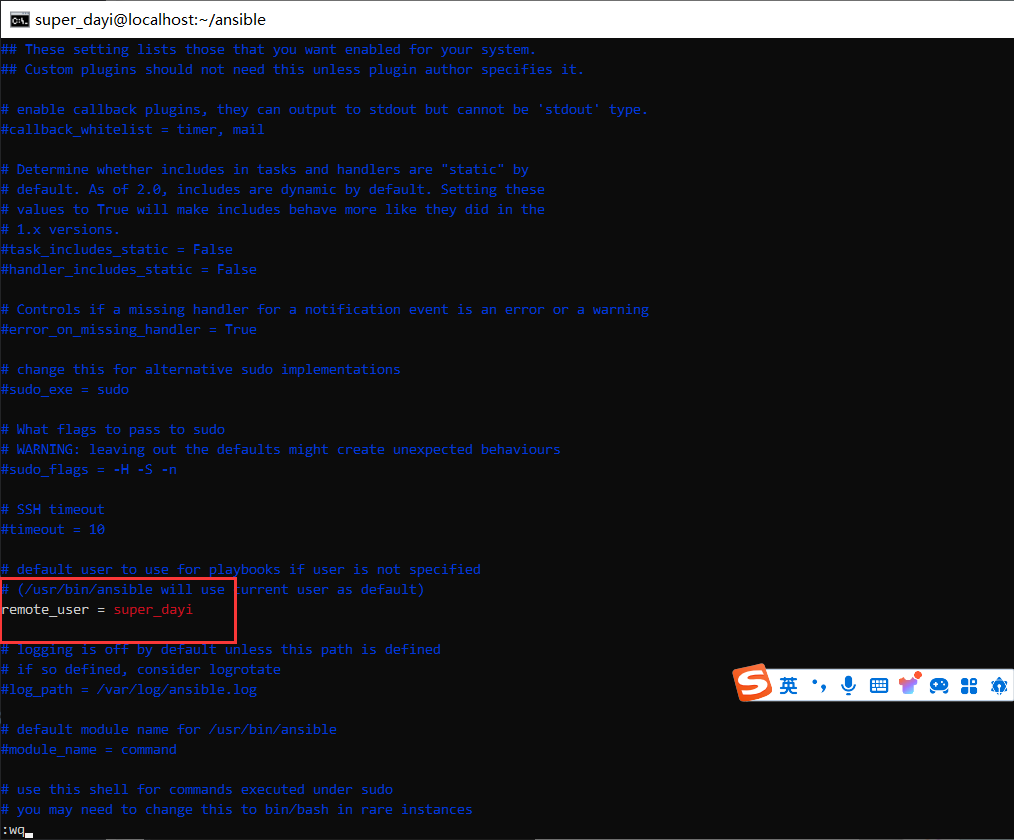Activate the microphone voice input icon

coord(848,685)
